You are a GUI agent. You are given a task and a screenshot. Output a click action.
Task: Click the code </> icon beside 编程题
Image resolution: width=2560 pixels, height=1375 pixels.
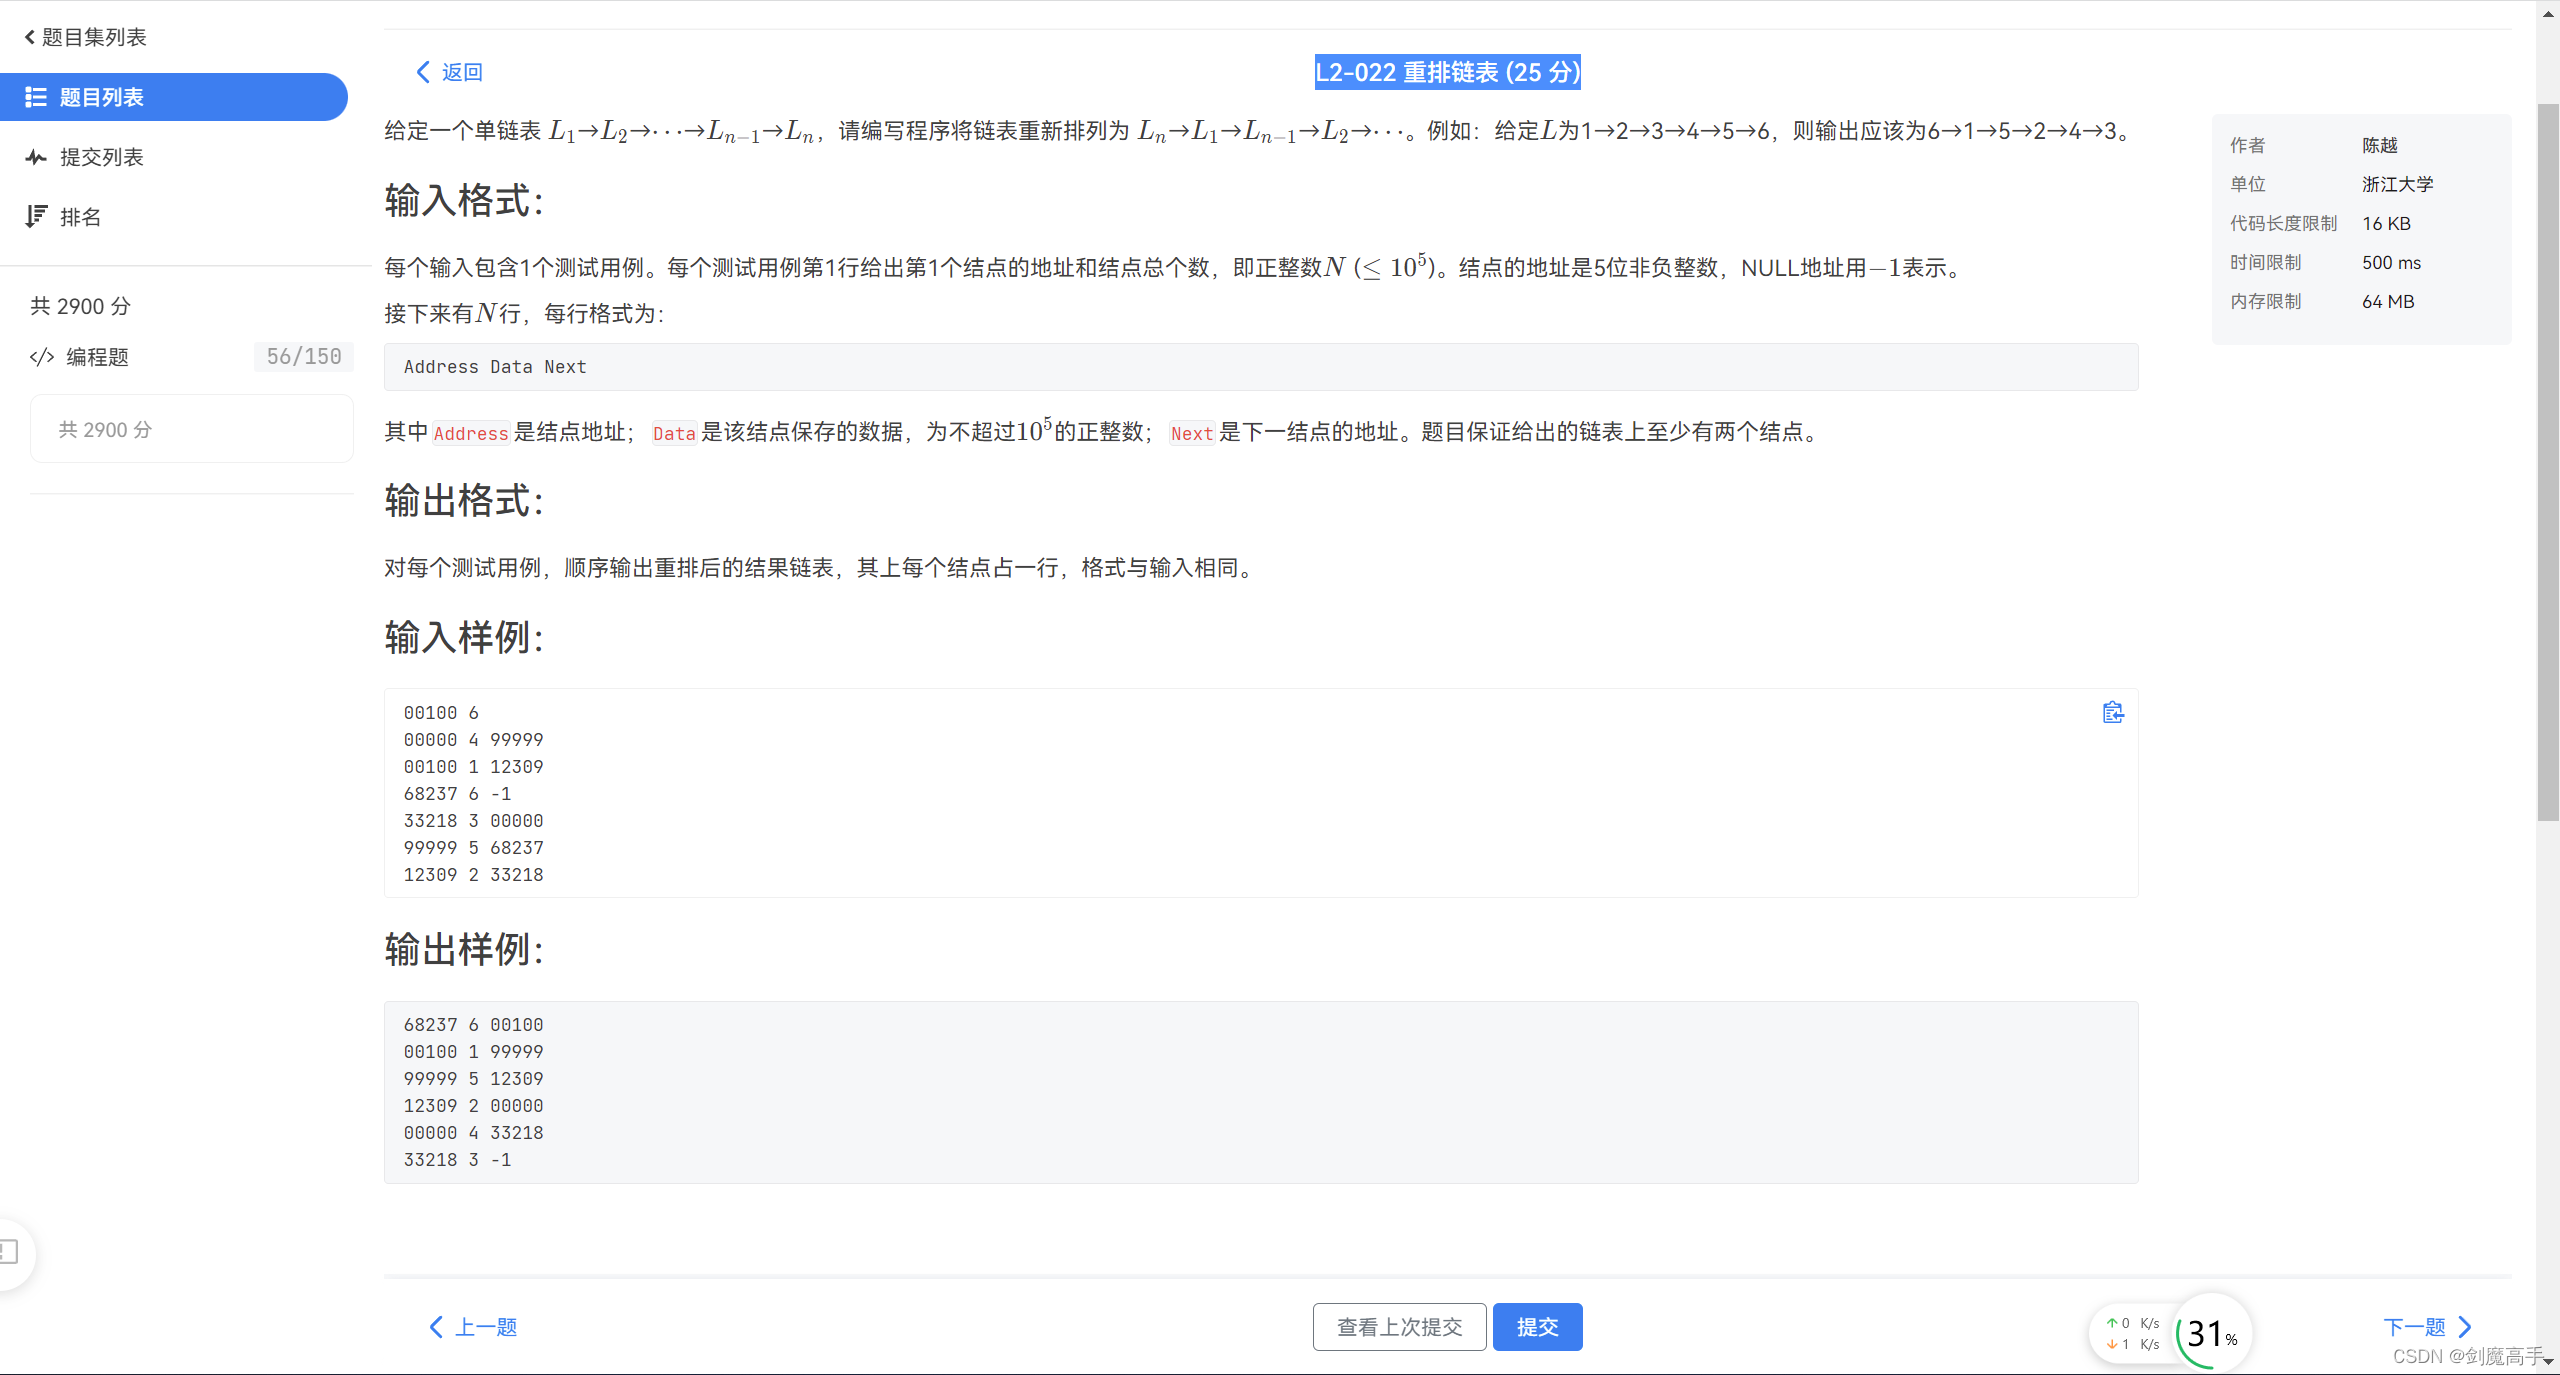(41, 357)
